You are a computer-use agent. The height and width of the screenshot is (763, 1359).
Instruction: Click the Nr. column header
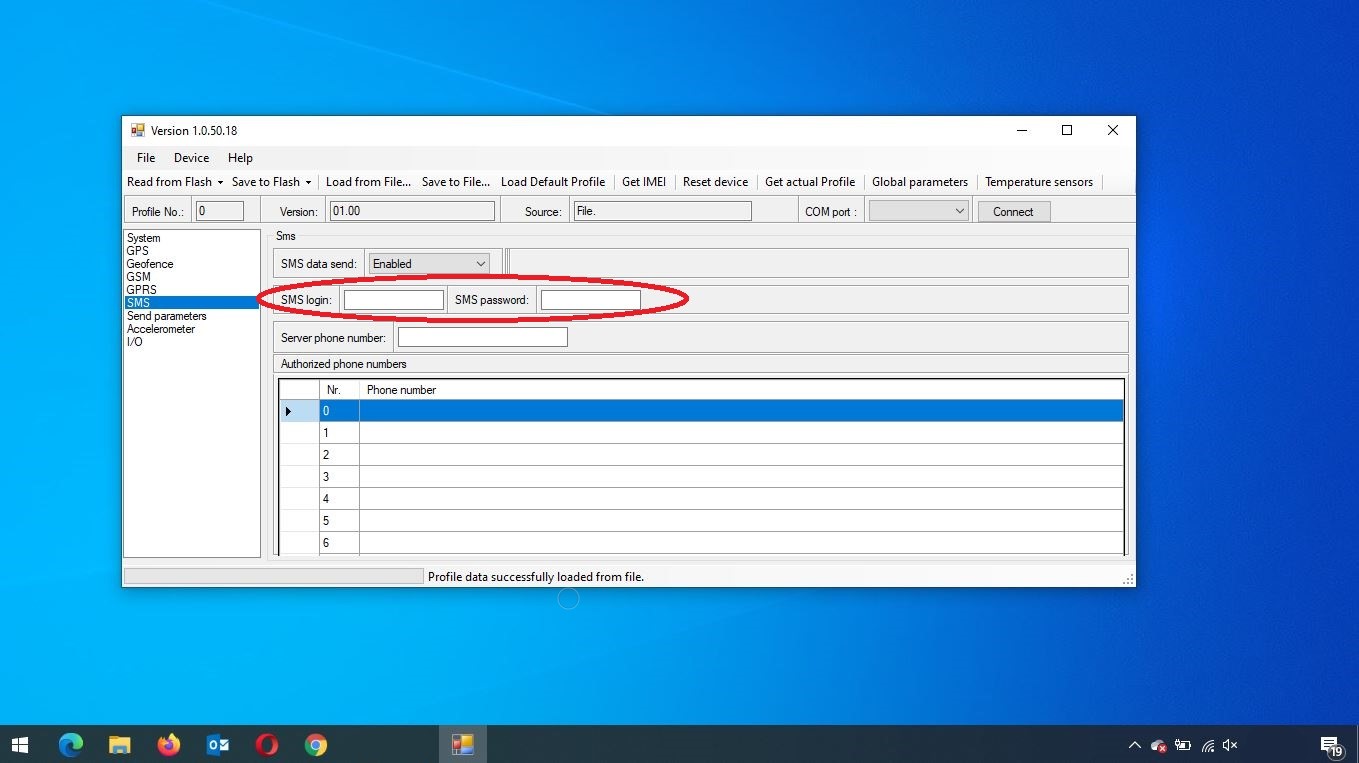tap(339, 390)
